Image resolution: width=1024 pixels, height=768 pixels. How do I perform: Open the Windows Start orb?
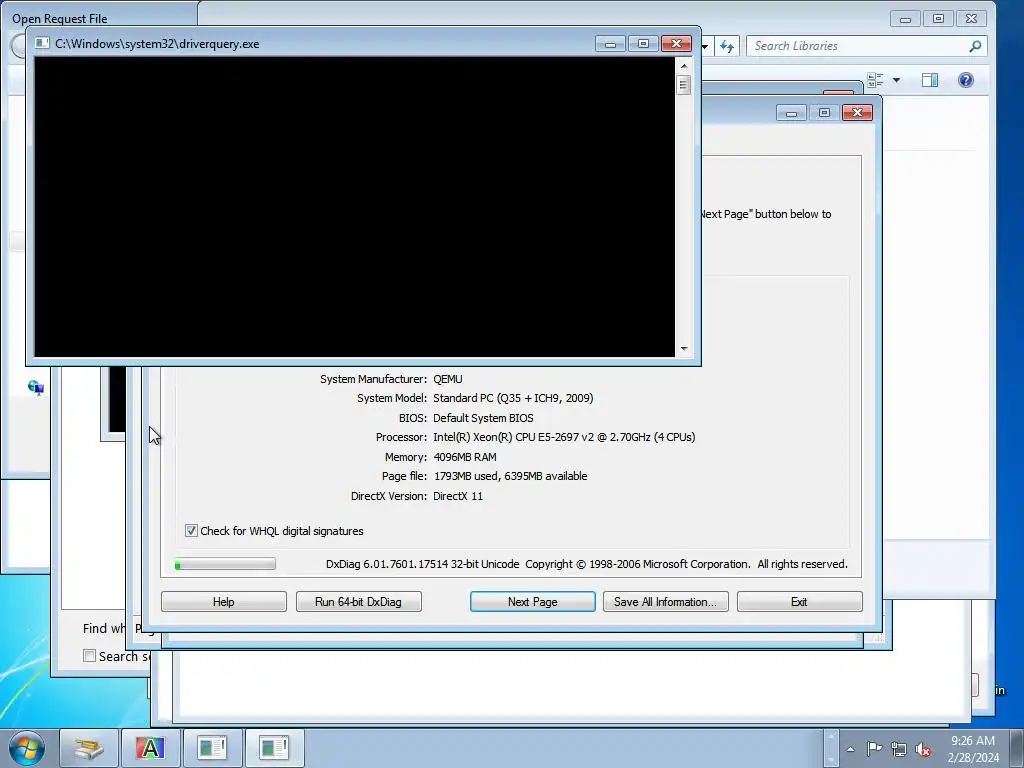click(x=27, y=748)
